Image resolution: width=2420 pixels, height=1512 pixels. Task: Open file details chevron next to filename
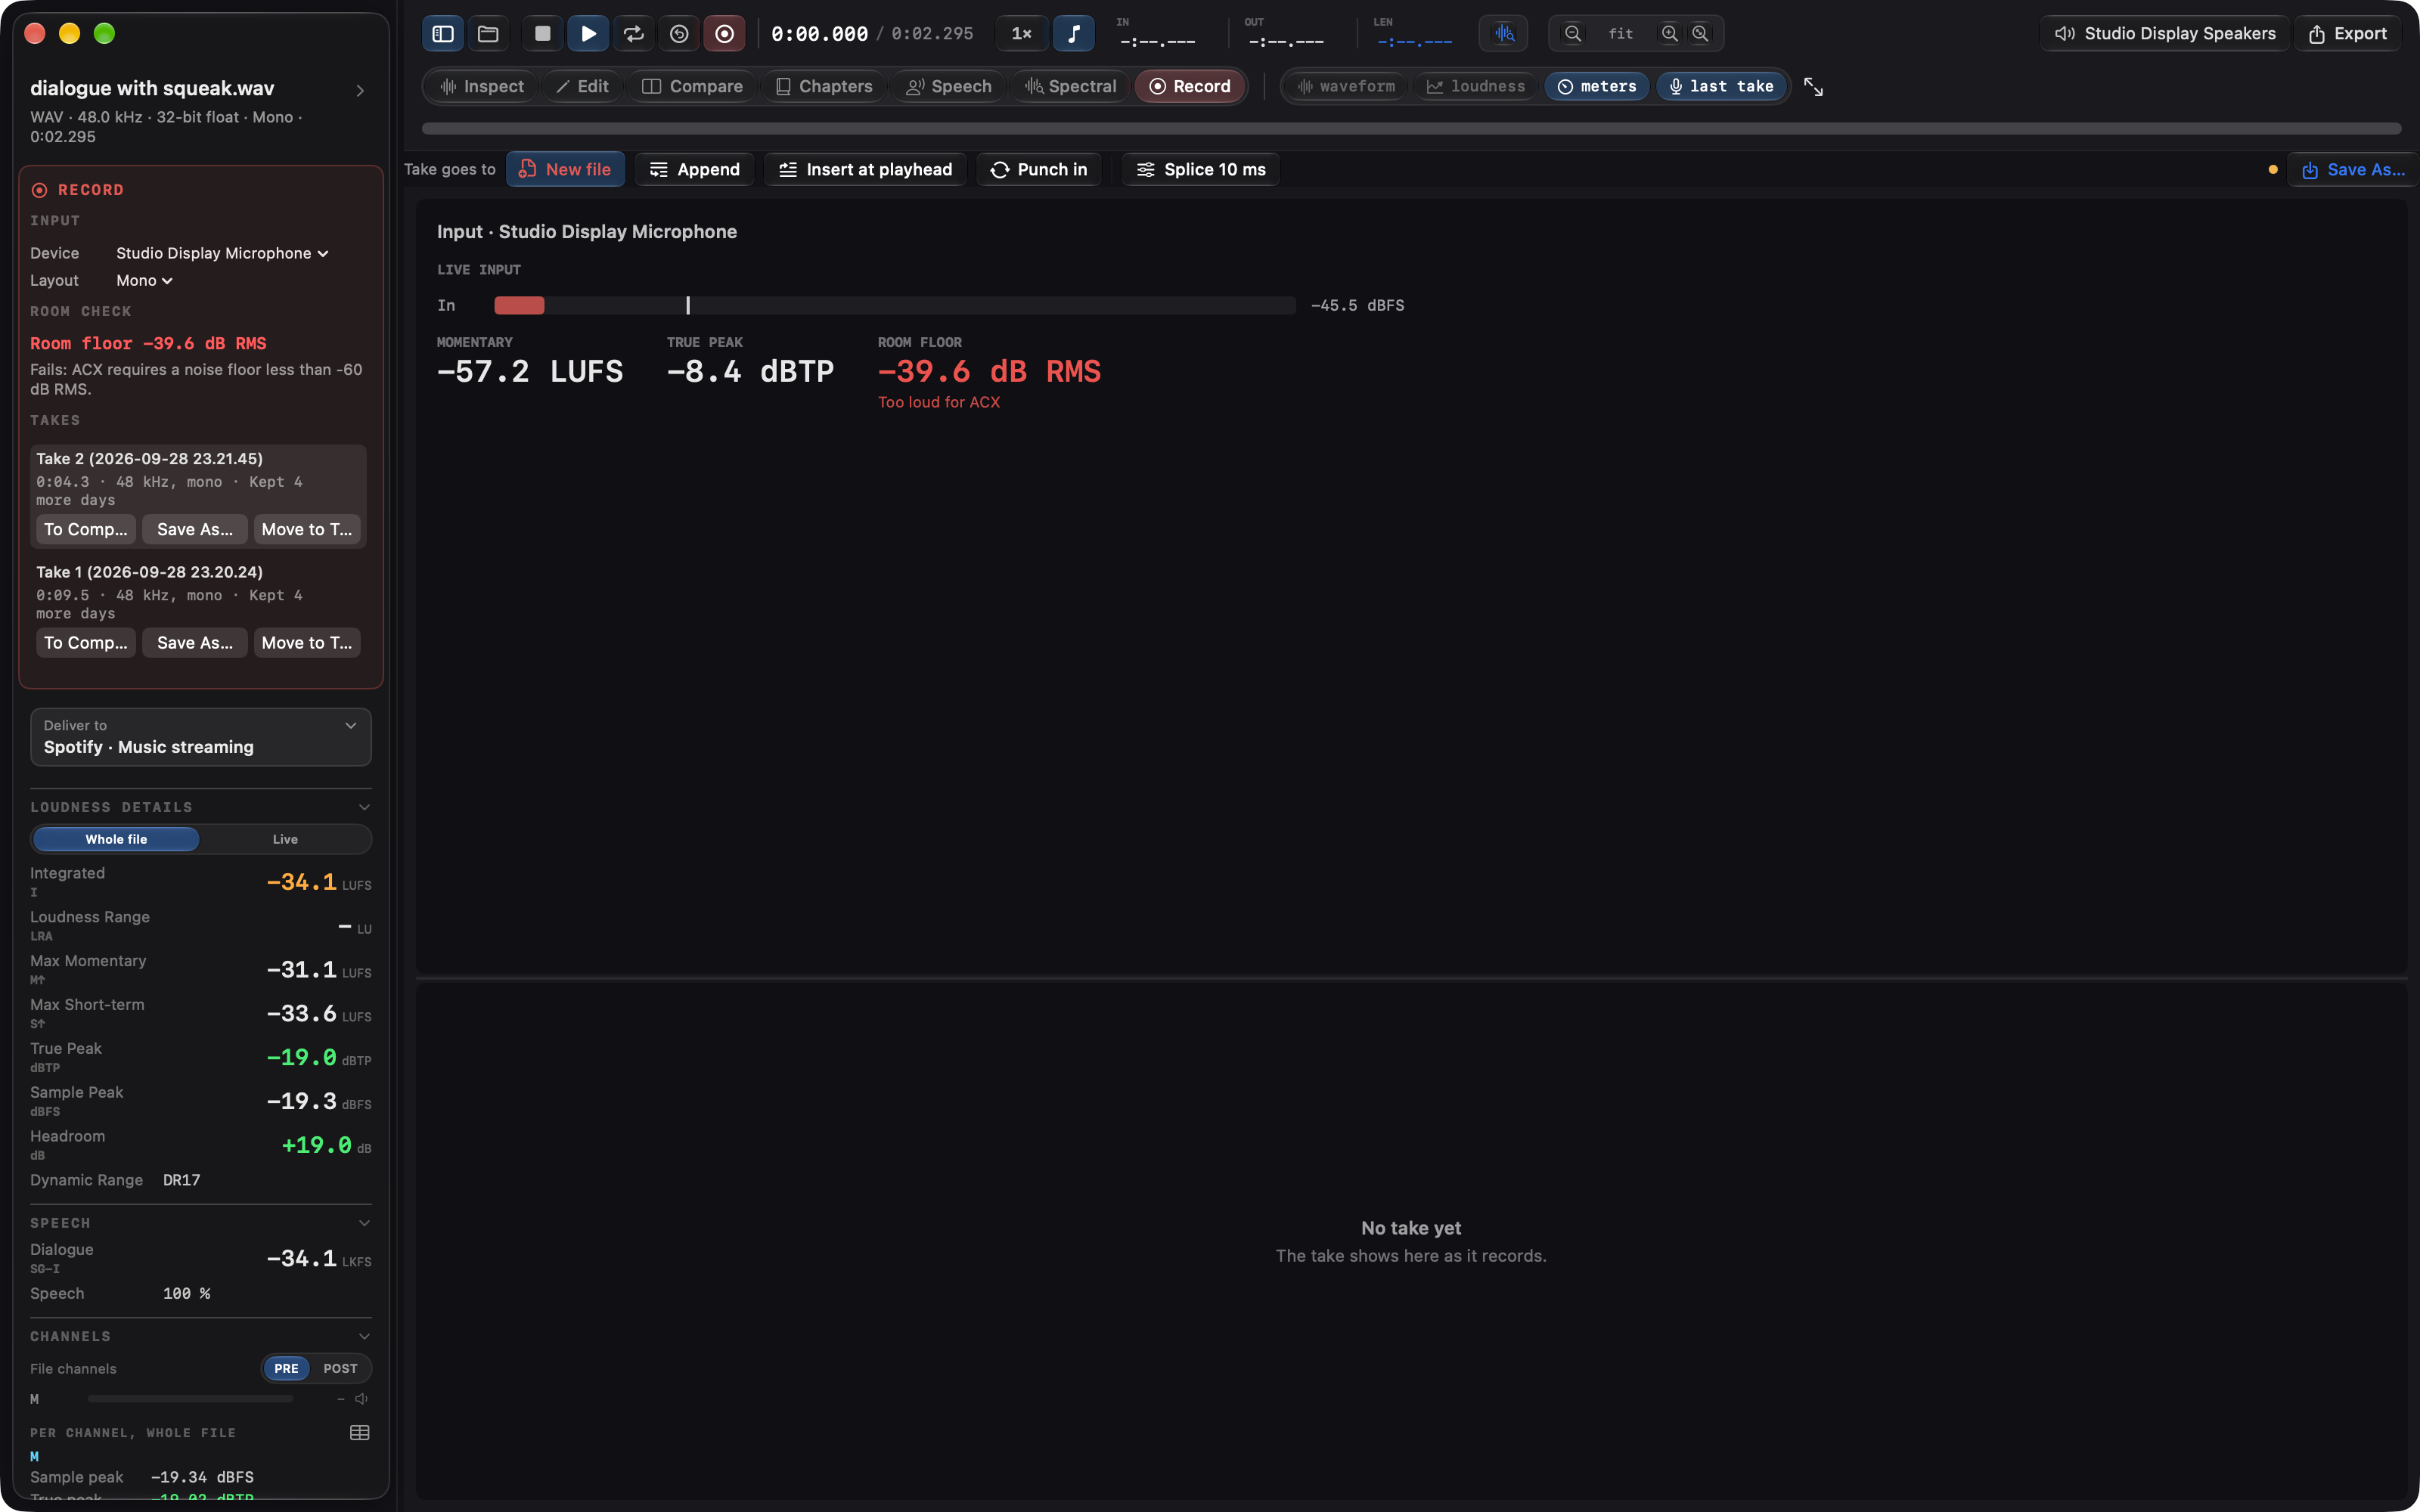pos(360,91)
